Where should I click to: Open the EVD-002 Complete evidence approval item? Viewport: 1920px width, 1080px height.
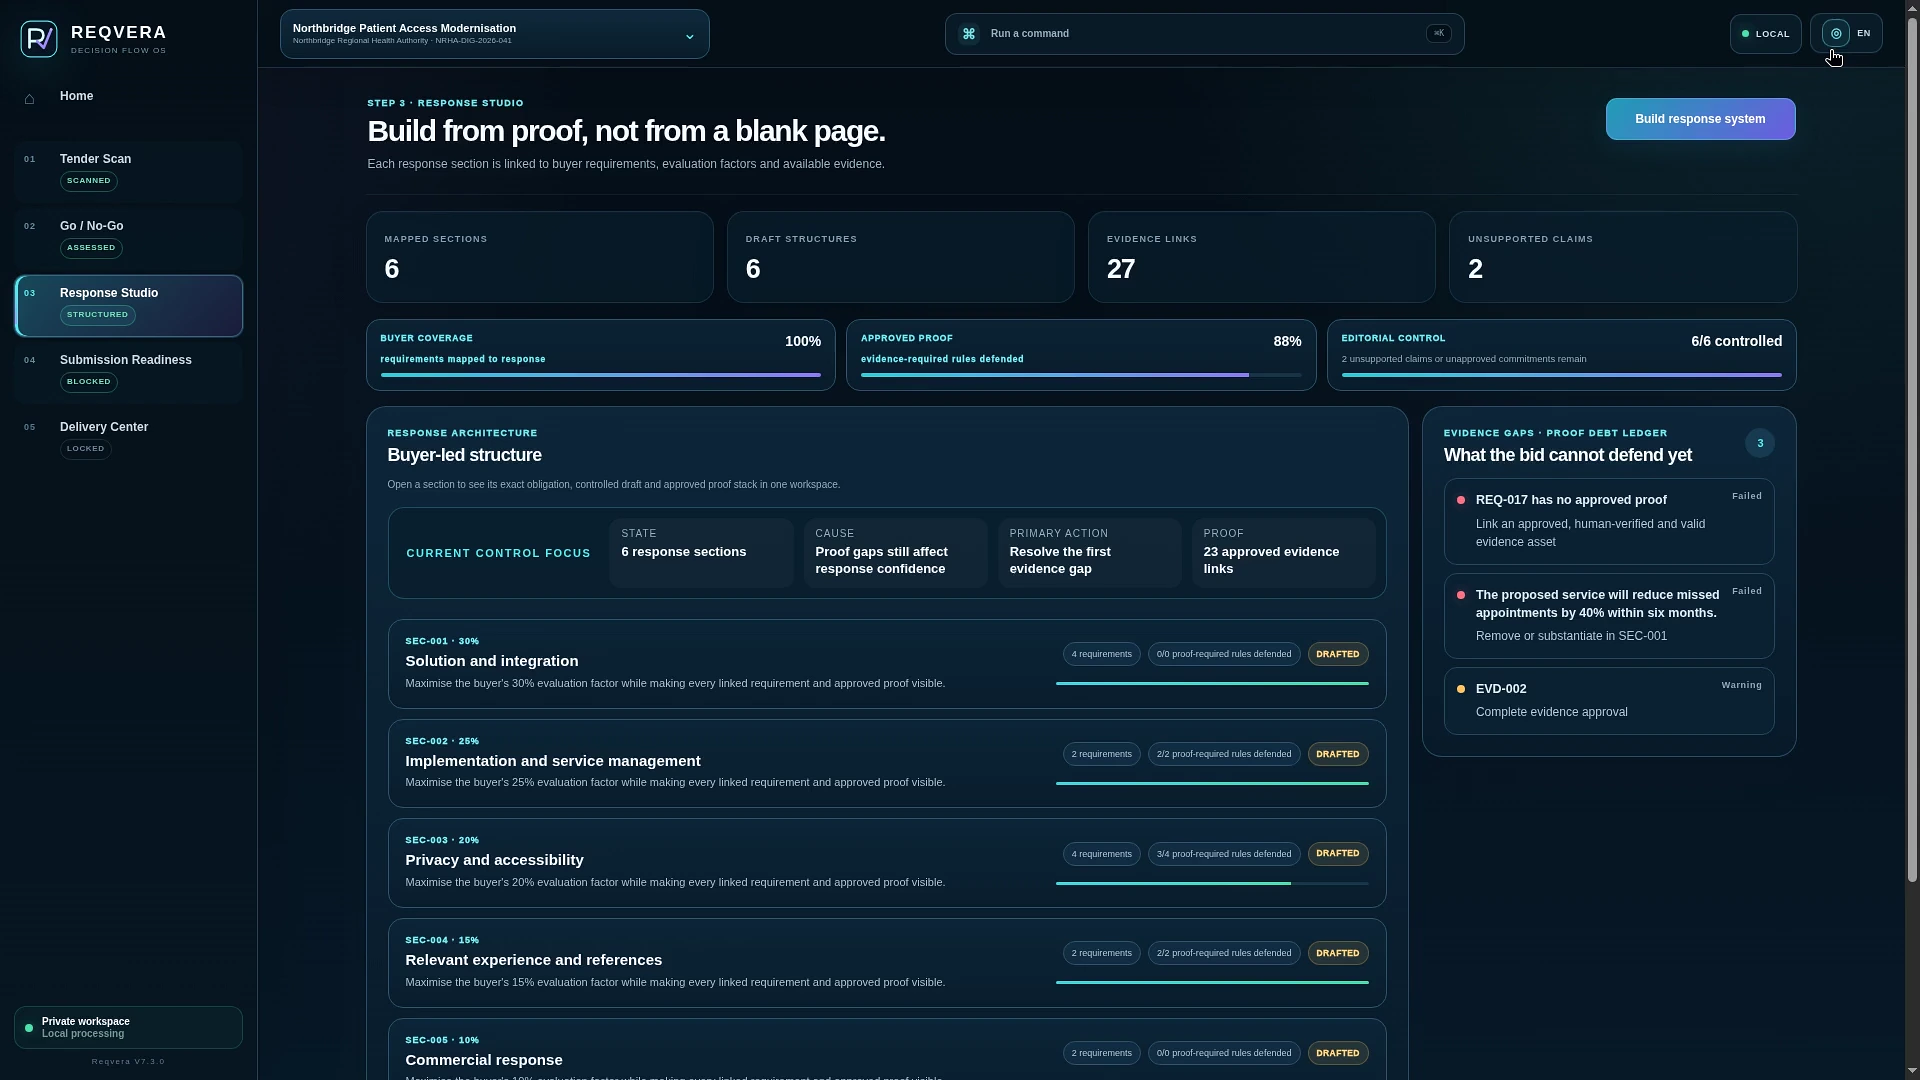point(1609,701)
